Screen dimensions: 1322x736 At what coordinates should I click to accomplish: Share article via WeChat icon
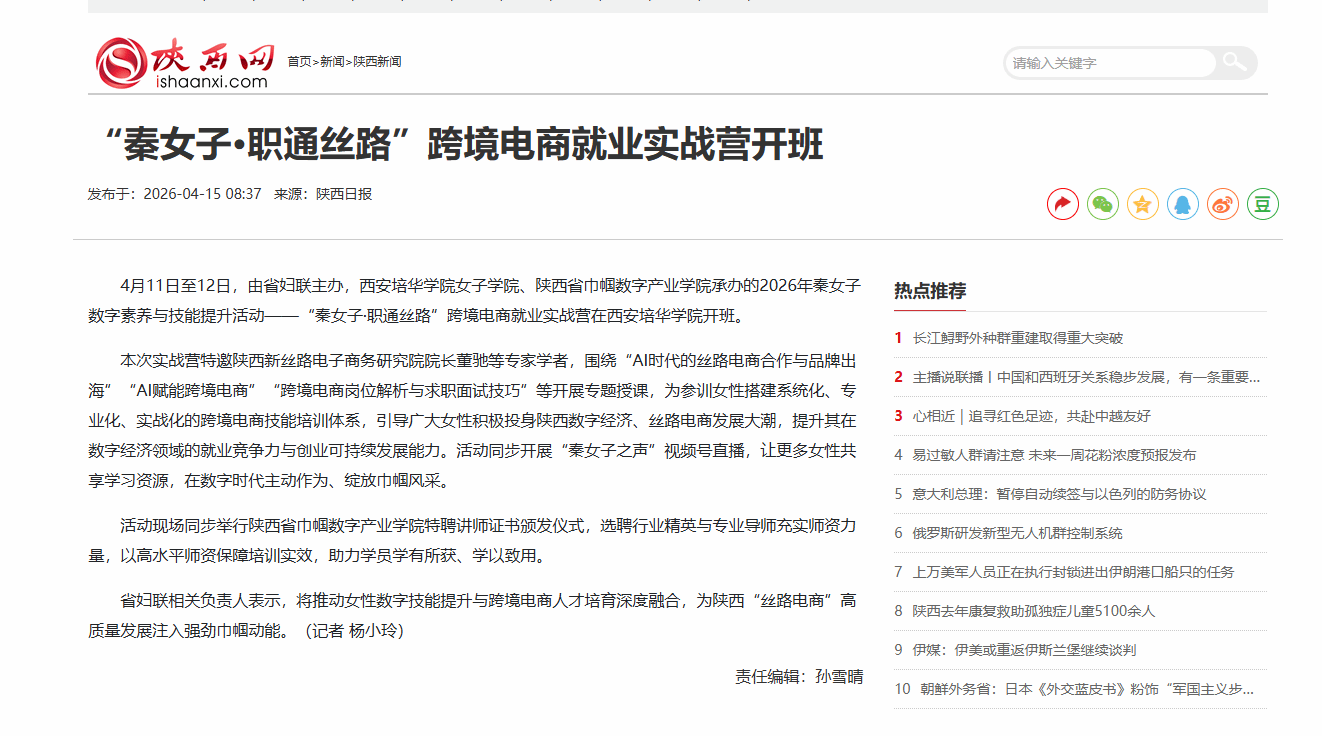tap(1102, 204)
